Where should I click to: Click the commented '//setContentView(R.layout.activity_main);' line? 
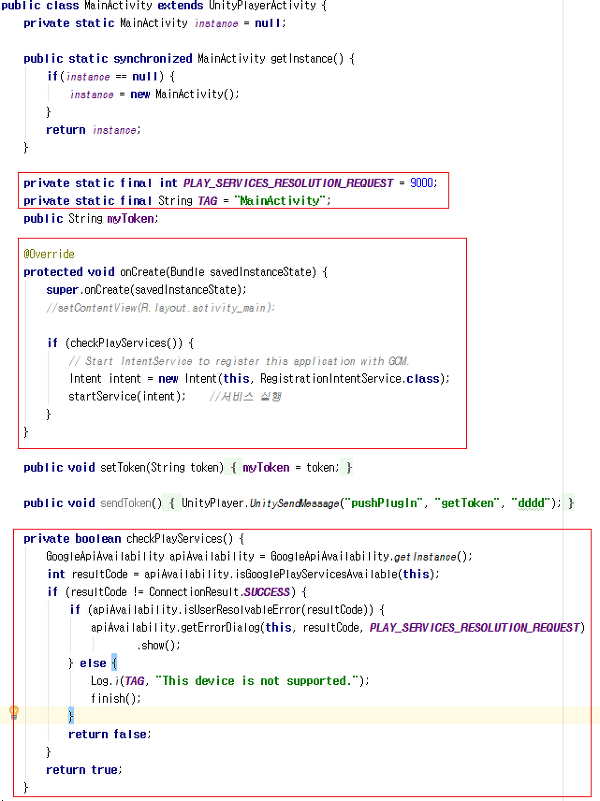point(160,308)
